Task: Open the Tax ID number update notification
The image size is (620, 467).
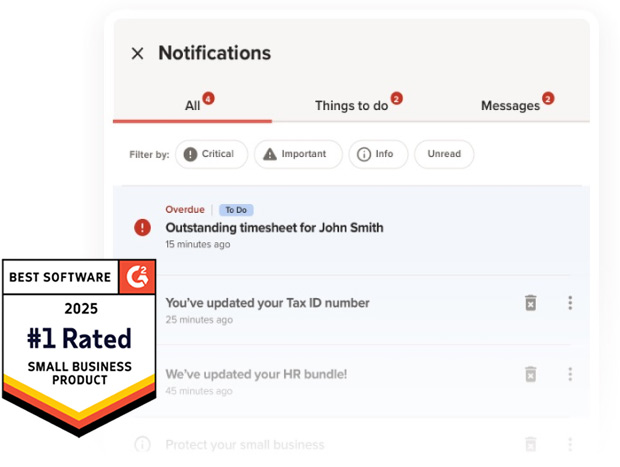Action: tap(267, 303)
